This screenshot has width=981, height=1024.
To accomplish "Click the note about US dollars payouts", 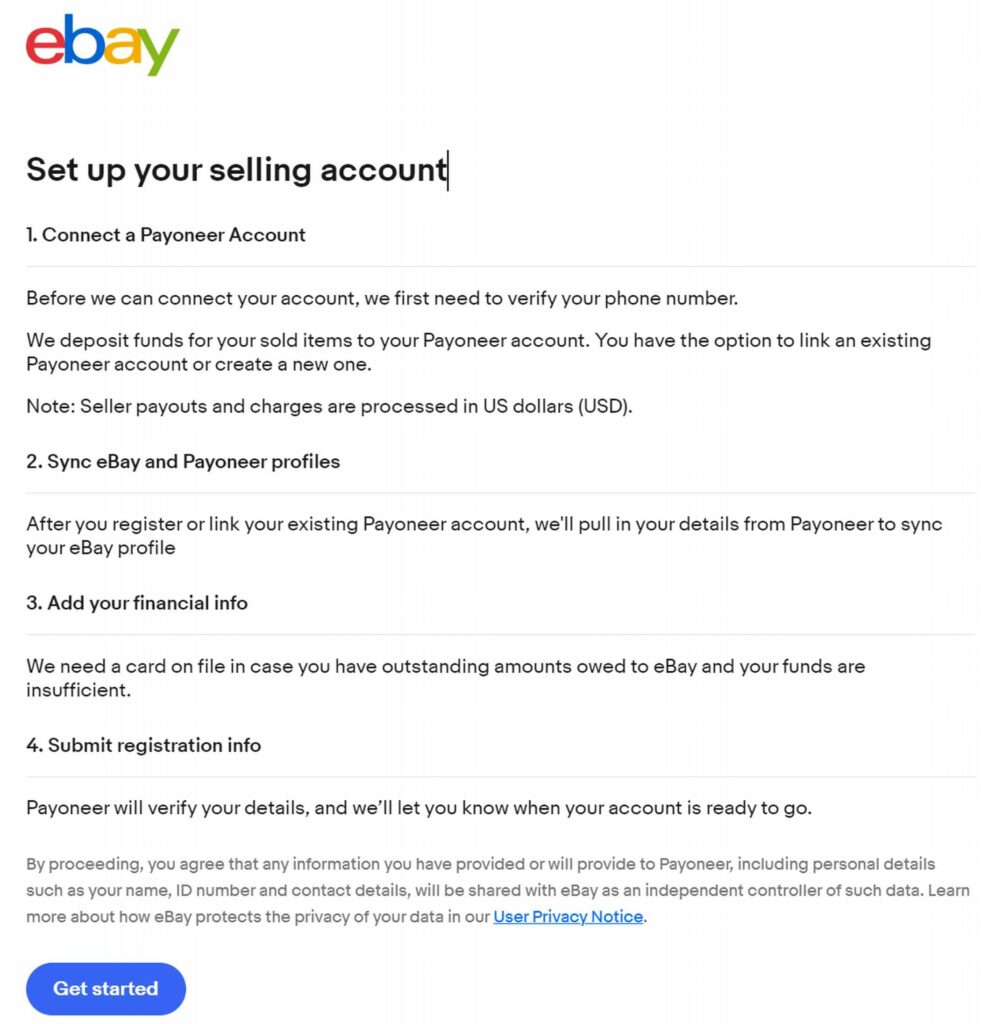I will point(329,407).
